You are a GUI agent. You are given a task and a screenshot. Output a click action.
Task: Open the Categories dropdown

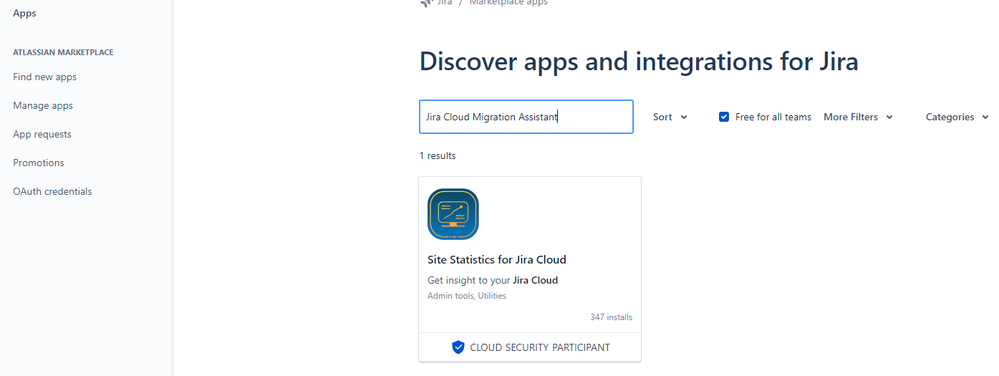[957, 117]
